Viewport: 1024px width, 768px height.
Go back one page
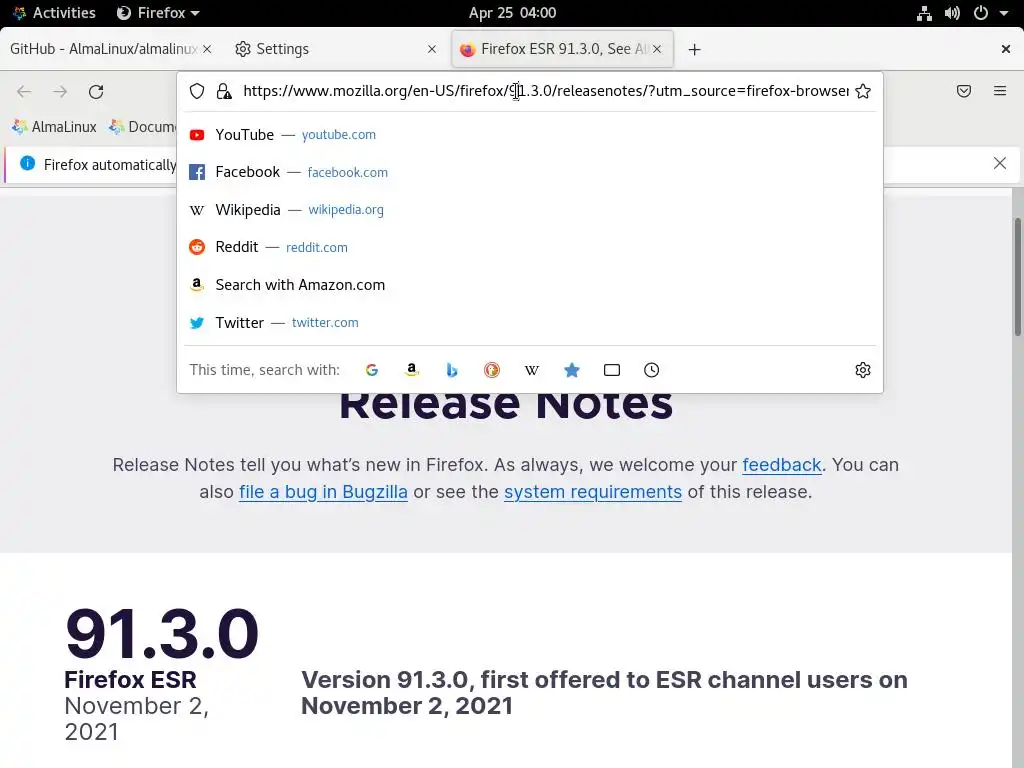(x=24, y=91)
